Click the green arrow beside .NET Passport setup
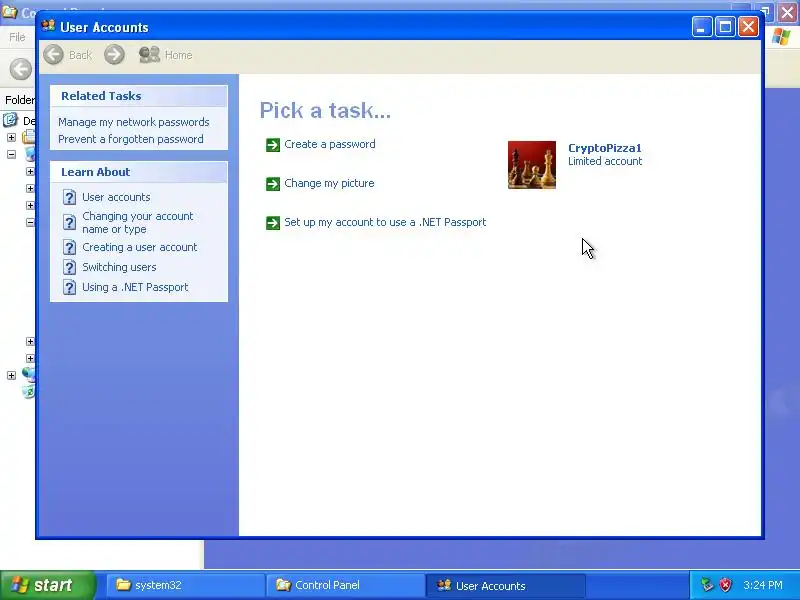The height and width of the screenshot is (600, 800). pos(273,223)
